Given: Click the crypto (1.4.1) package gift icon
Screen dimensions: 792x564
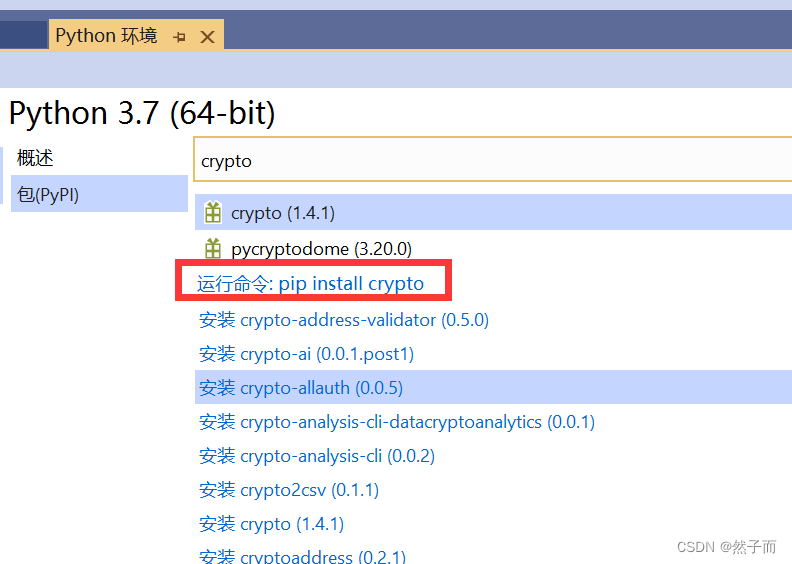Looking at the screenshot, I should [212, 213].
